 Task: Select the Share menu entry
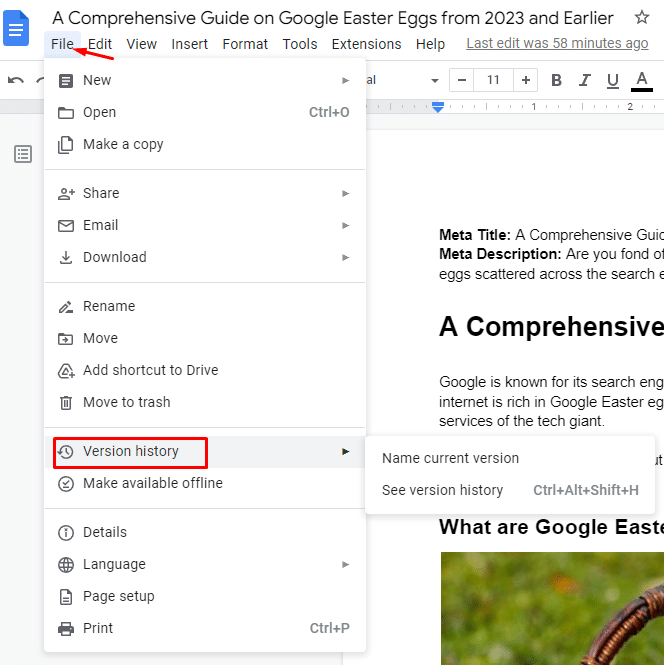(x=205, y=193)
